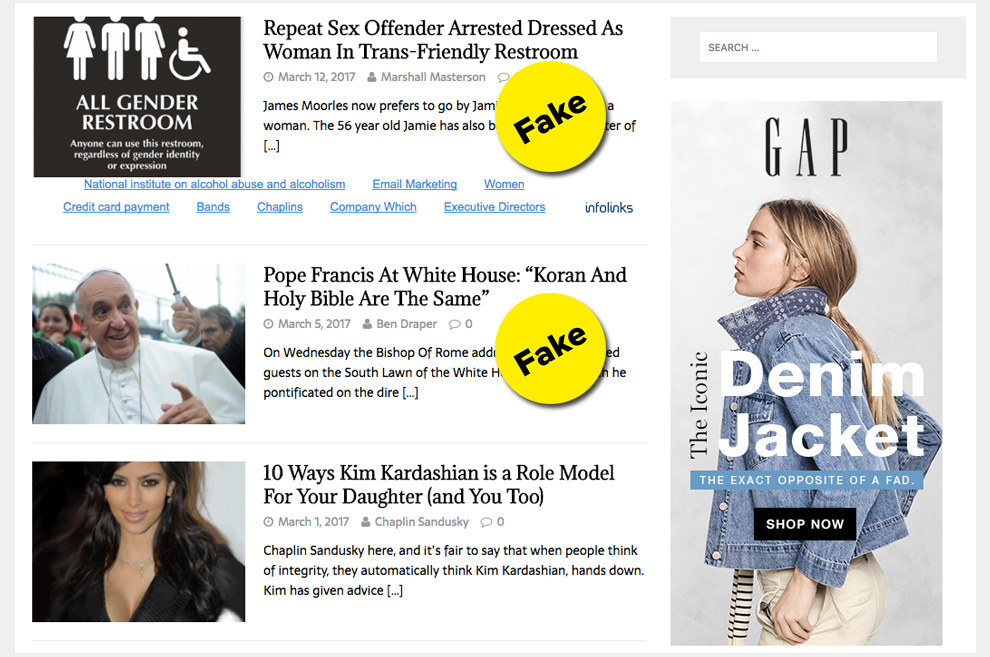Viewport: 990px width, 657px height.
Task: Click the comment bubble icon on Kardashian article
Action: [x=486, y=523]
